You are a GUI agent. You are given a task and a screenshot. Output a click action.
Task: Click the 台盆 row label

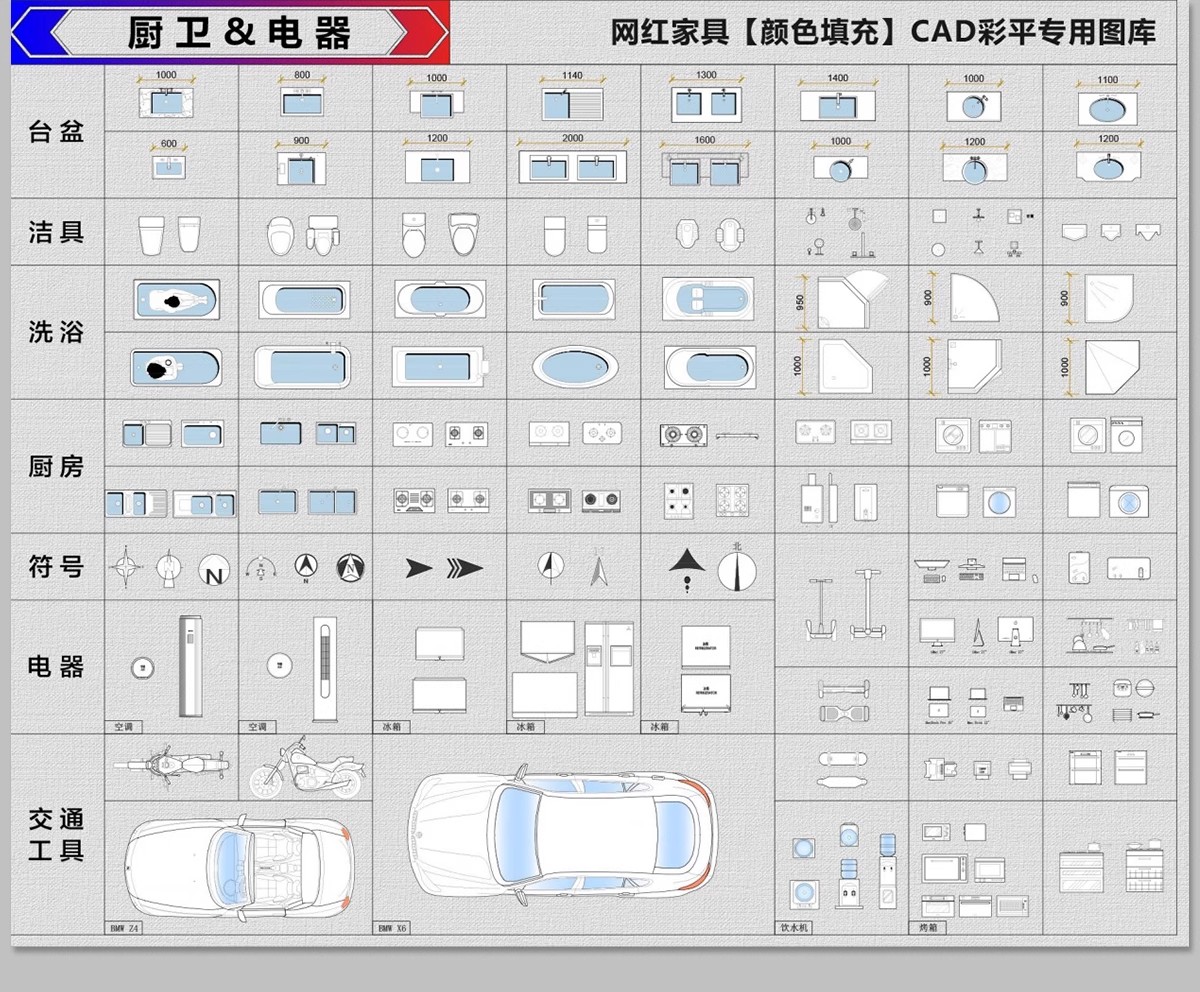click(56, 131)
